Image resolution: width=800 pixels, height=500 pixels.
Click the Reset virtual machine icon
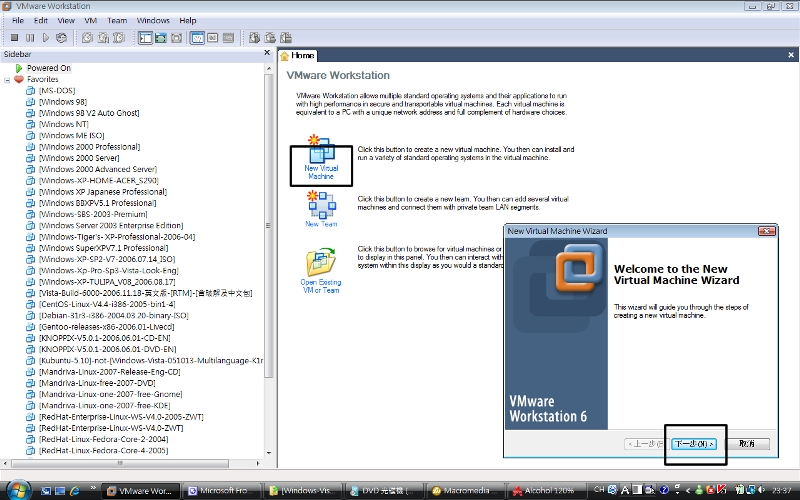click(61, 38)
